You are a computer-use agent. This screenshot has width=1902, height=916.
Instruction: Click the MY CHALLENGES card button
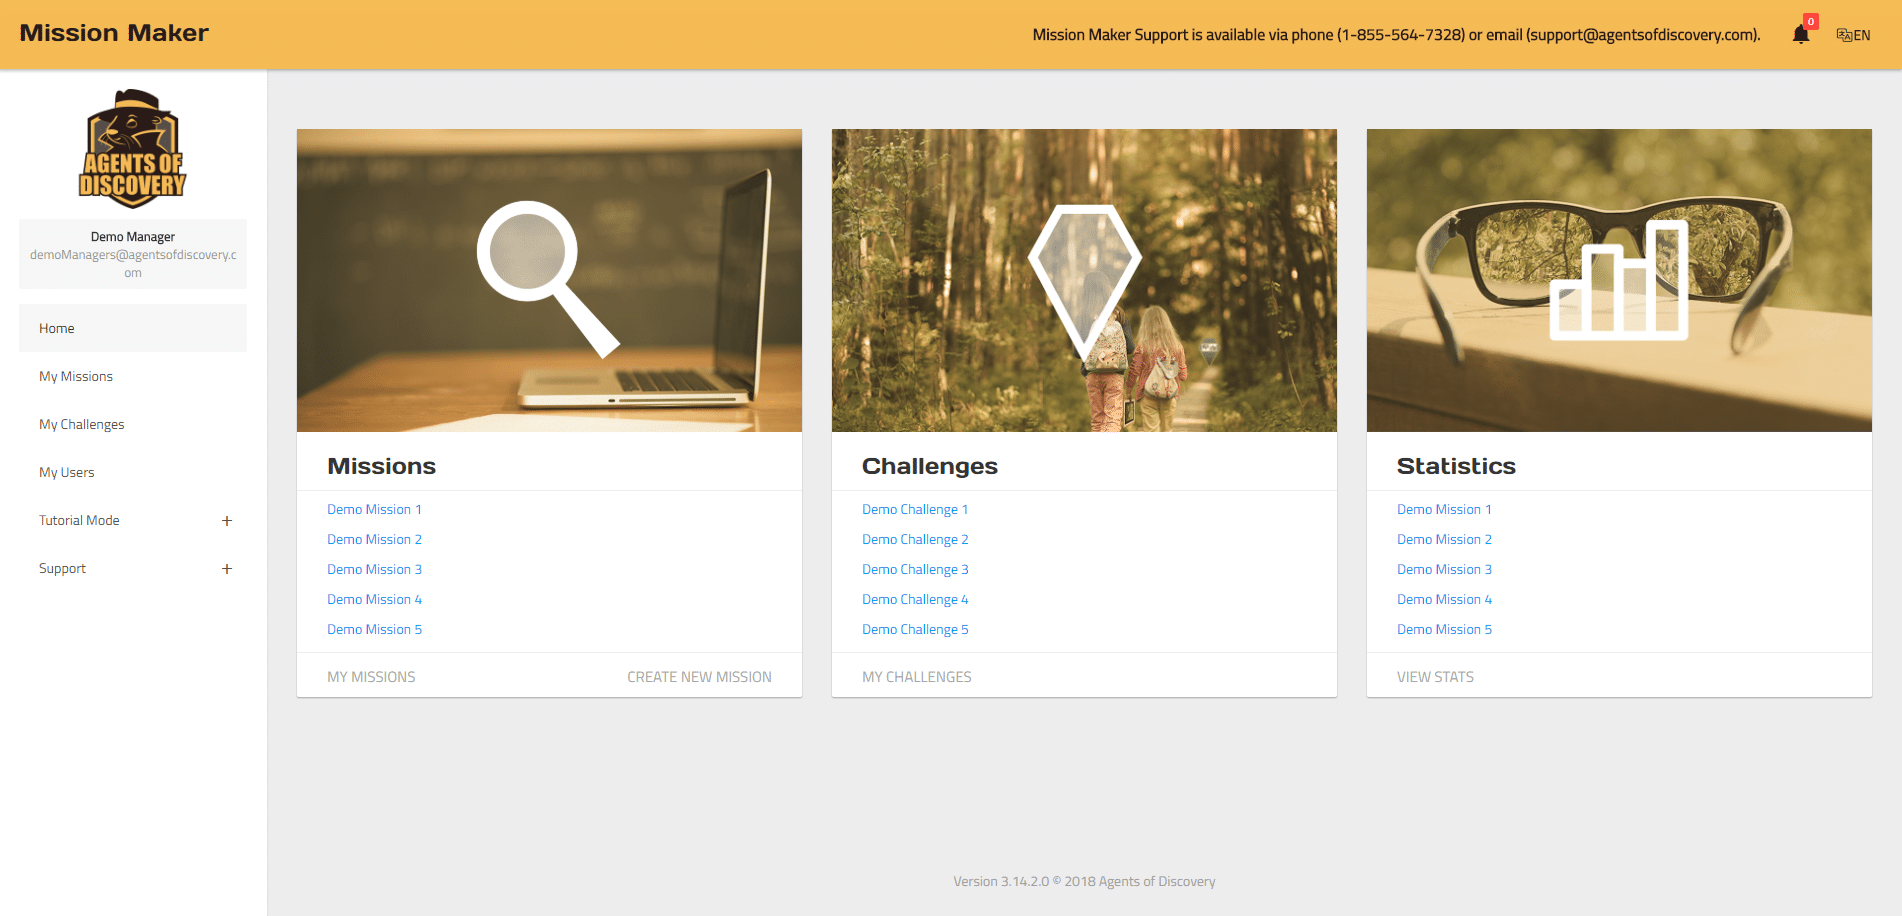click(916, 677)
